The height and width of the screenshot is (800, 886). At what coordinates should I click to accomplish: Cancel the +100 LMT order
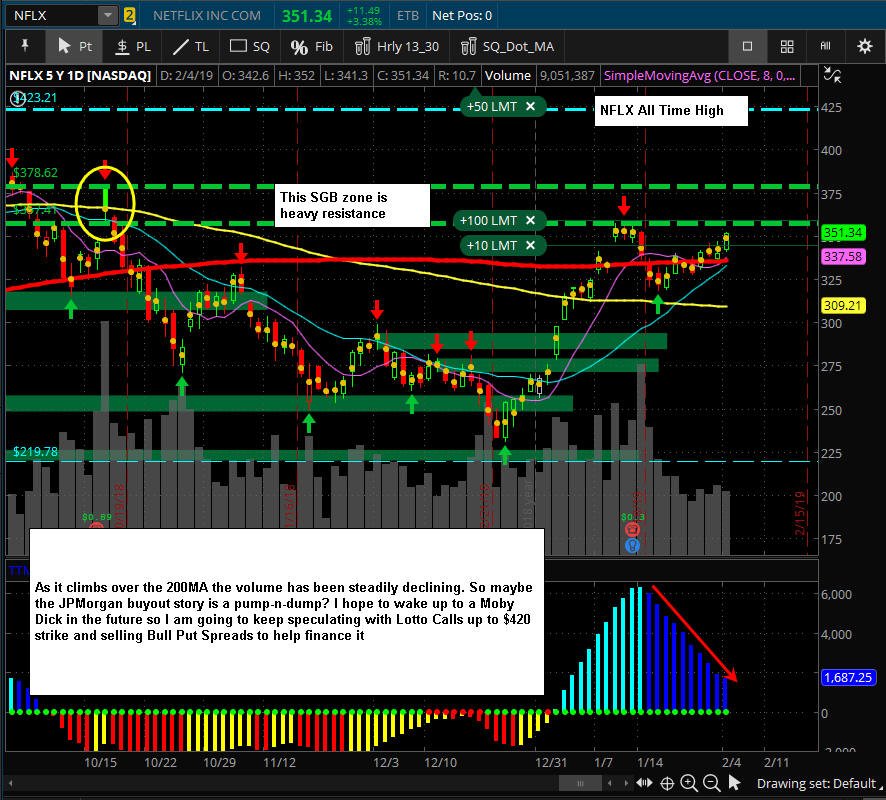click(530, 220)
